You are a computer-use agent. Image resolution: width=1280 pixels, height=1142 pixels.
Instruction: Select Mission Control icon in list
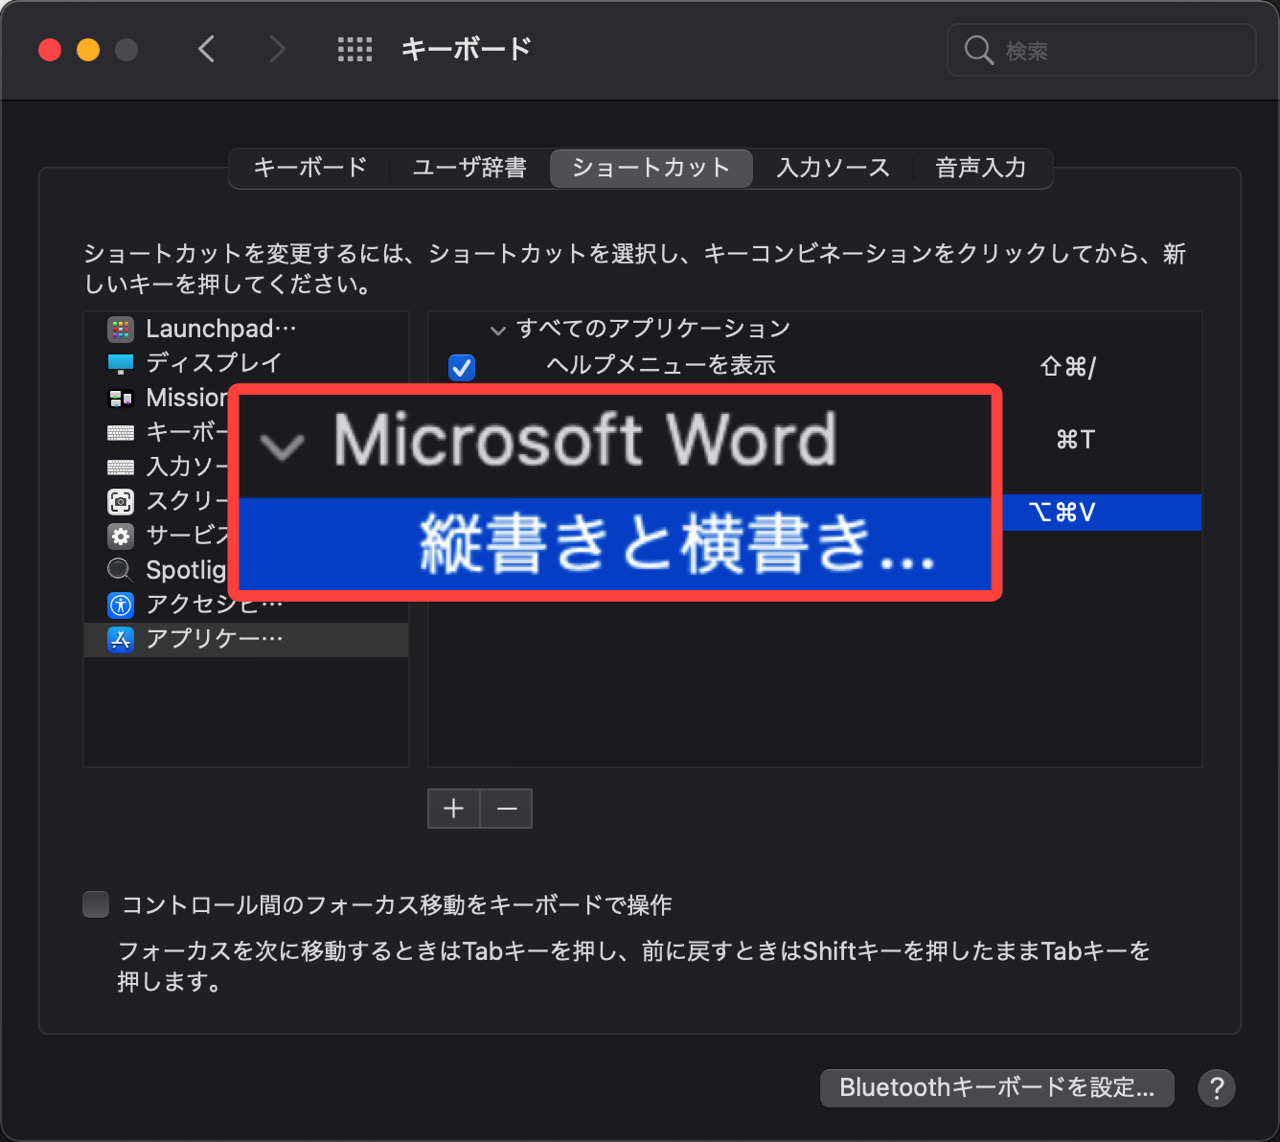click(x=121, y=398)
